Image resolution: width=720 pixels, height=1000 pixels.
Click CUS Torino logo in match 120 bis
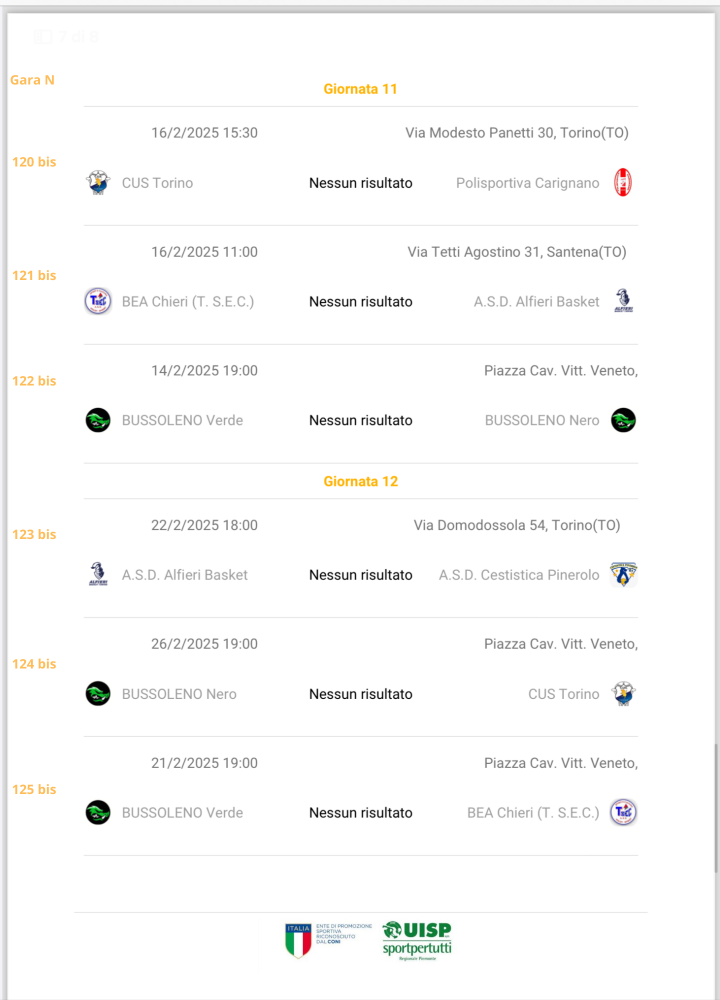(x=98, y=183)
